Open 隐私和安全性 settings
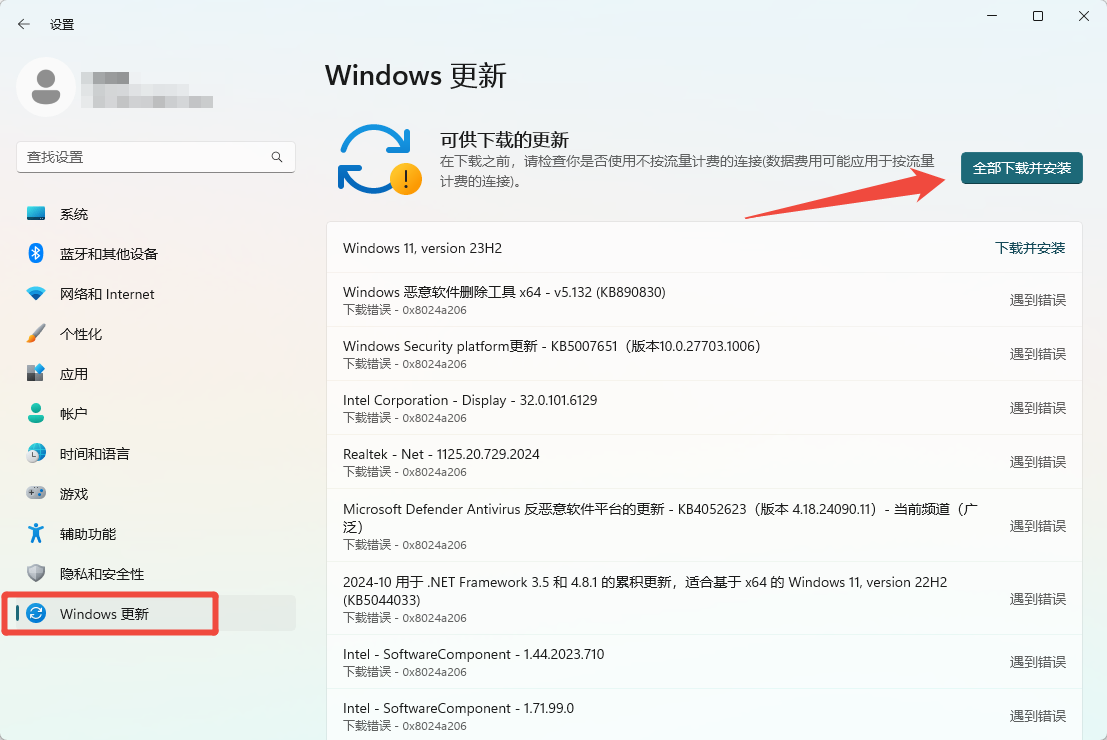The width and height of the screenshot is (1107, 740). pyautogui.click(x=155, y=574)
